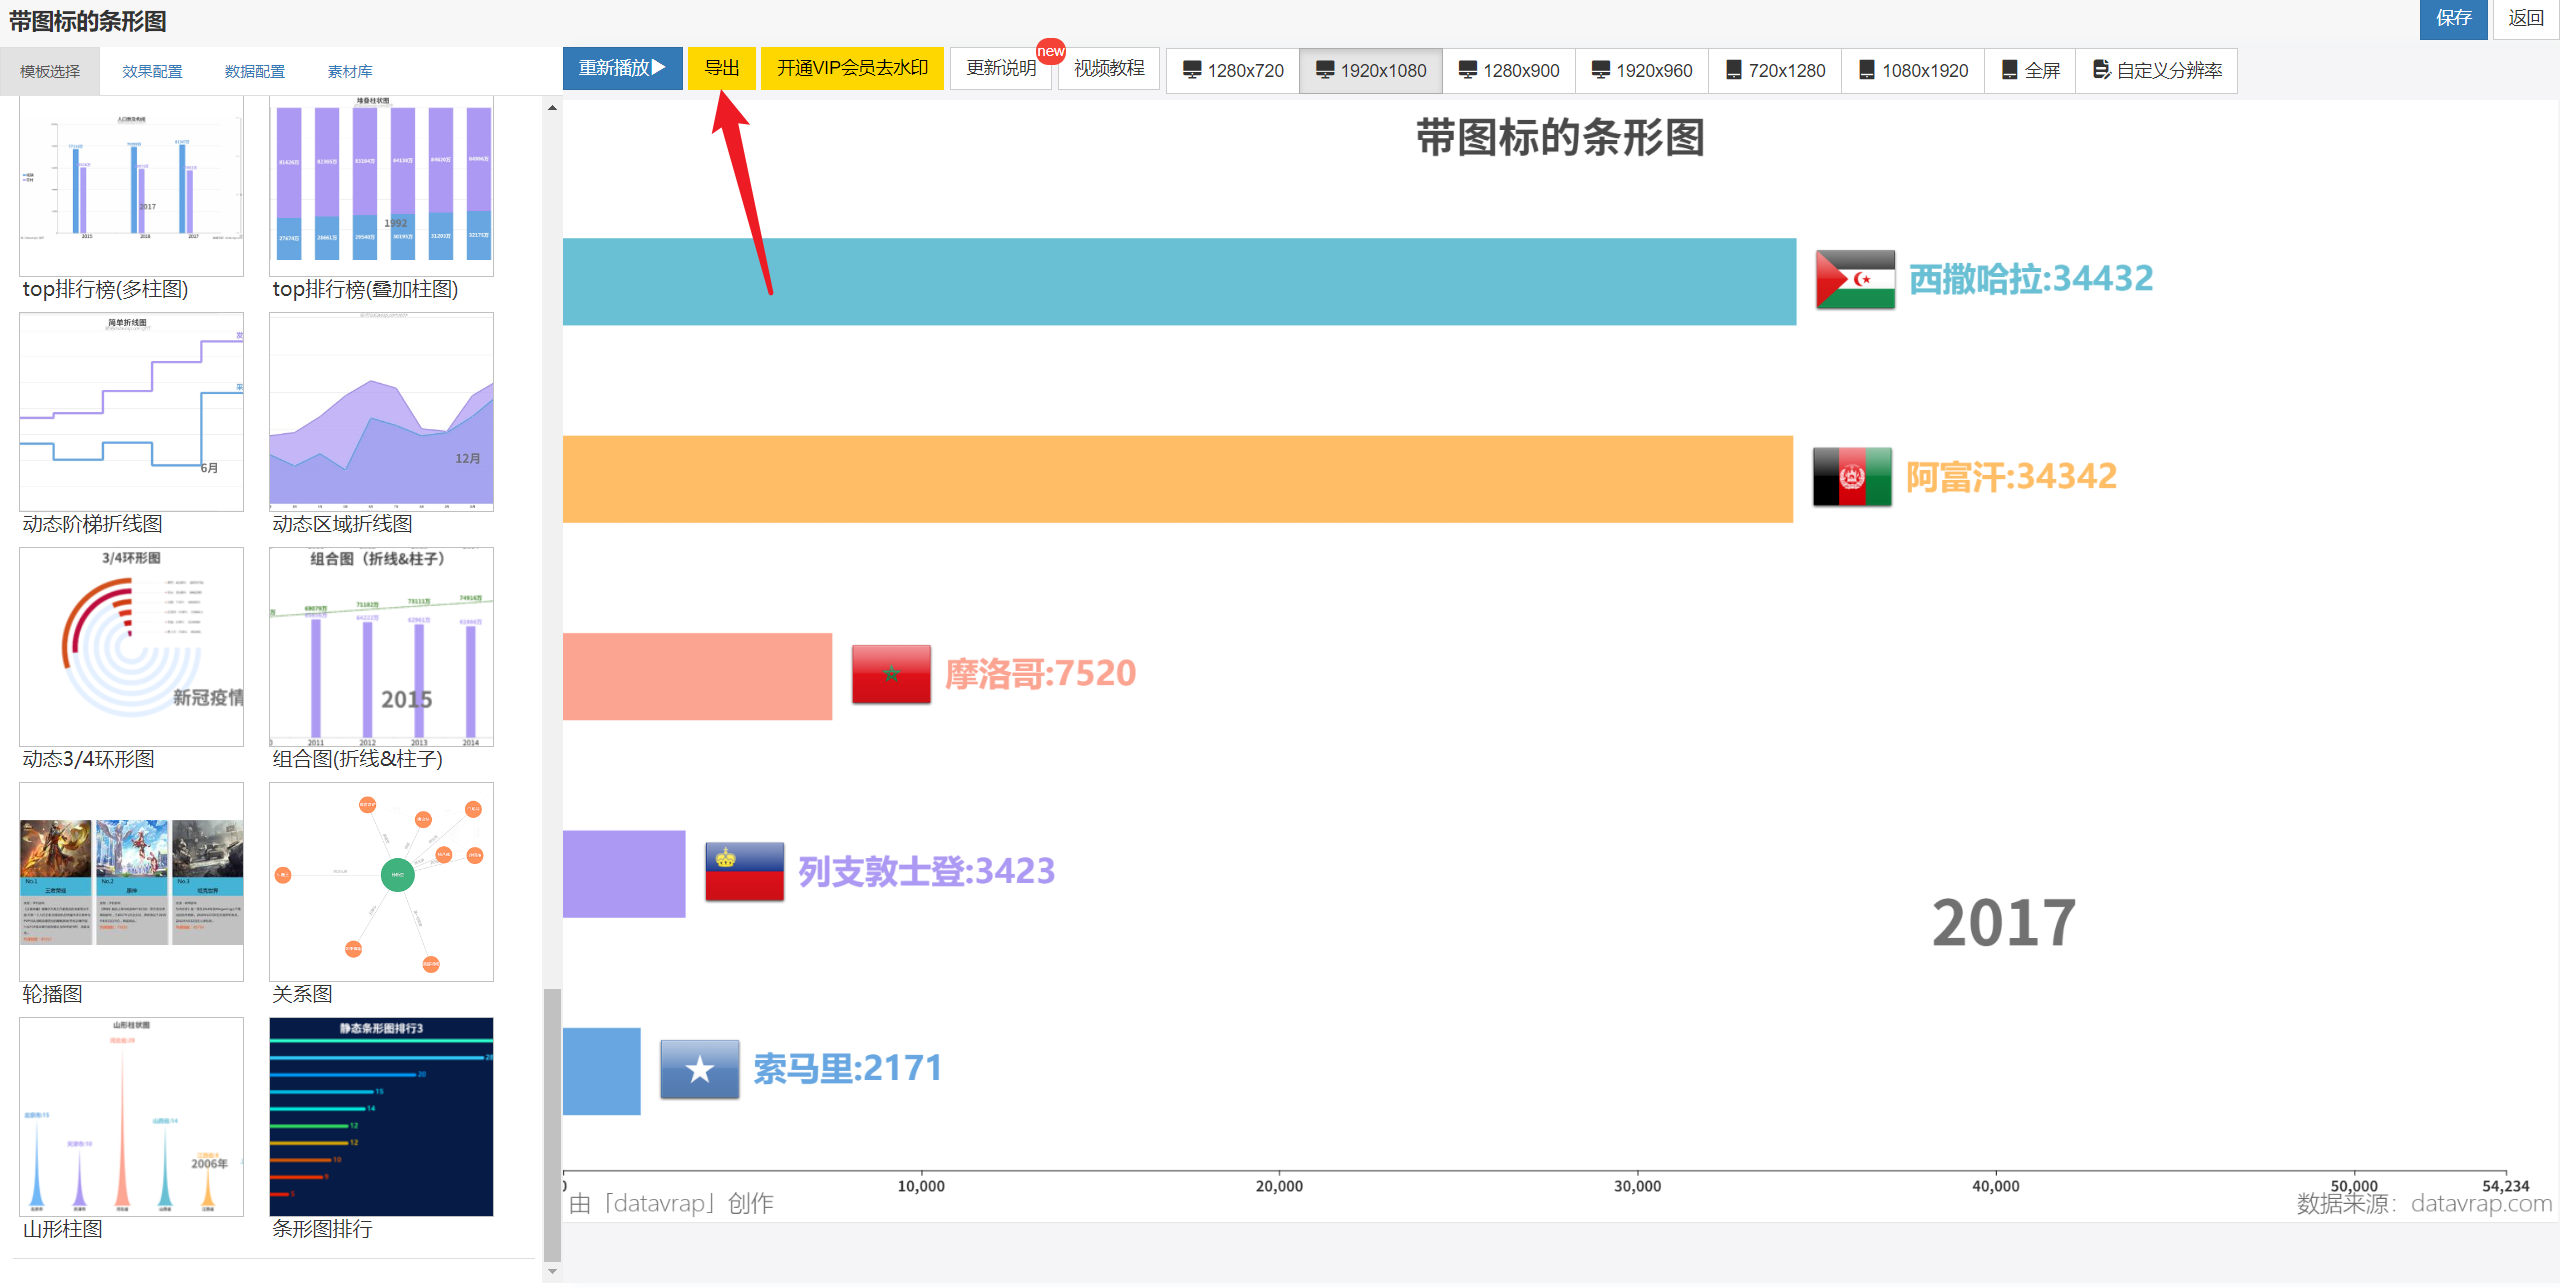This screenshot has height=1288, width=2560.
Task: Choose the 720x1280 portrait resolution
Action: pyautogui.click(x=1775, y=70)
